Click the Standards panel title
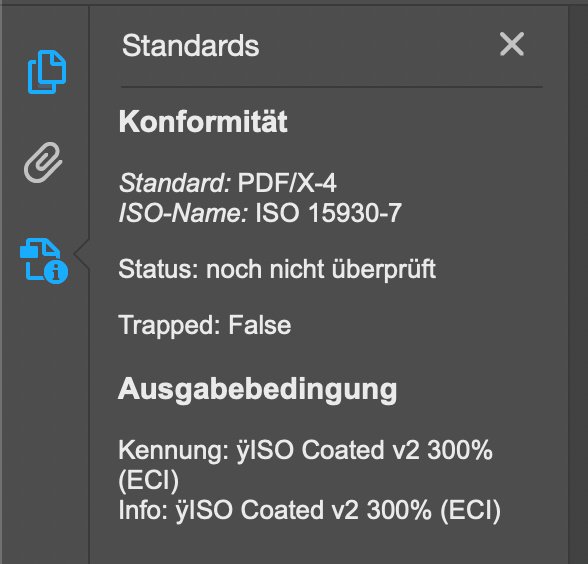The image size is (588, 564). pos(190,46)
